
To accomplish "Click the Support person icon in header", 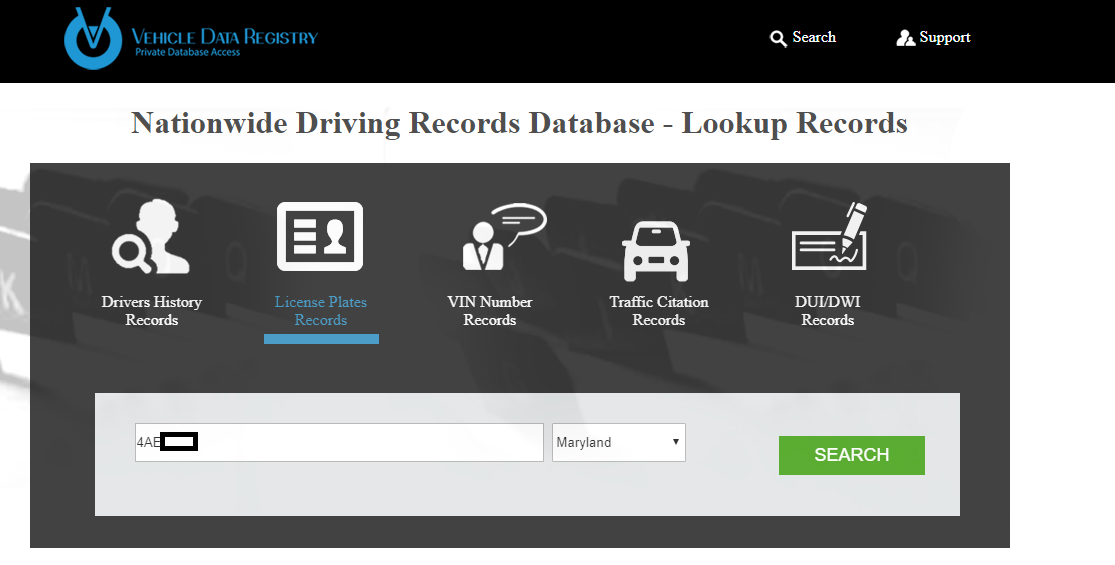I will pos(905,38).
